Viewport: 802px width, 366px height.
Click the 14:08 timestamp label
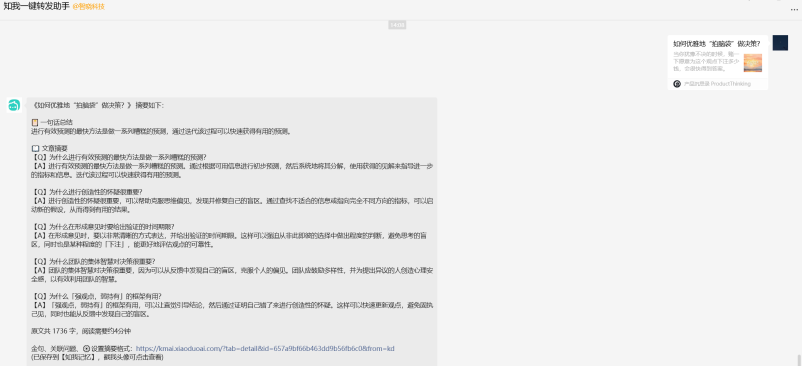(x=397, y=25)
